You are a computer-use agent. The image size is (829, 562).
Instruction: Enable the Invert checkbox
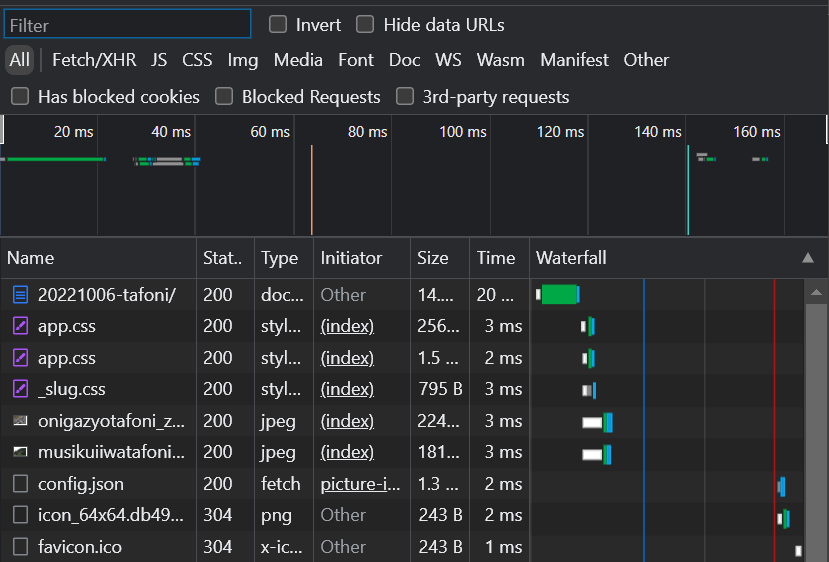click(278, 25)
